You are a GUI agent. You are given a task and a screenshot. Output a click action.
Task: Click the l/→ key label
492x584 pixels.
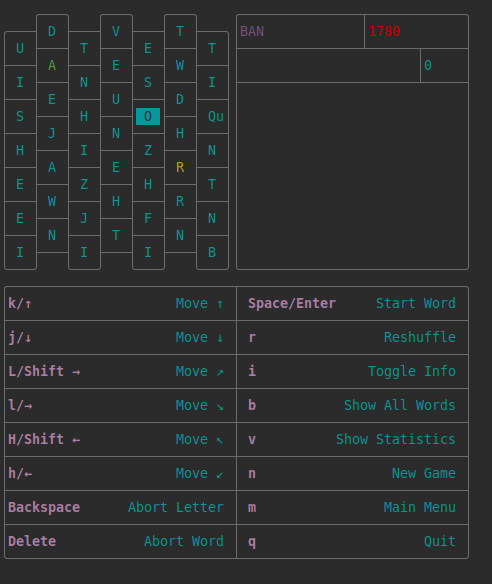point(20,405)
